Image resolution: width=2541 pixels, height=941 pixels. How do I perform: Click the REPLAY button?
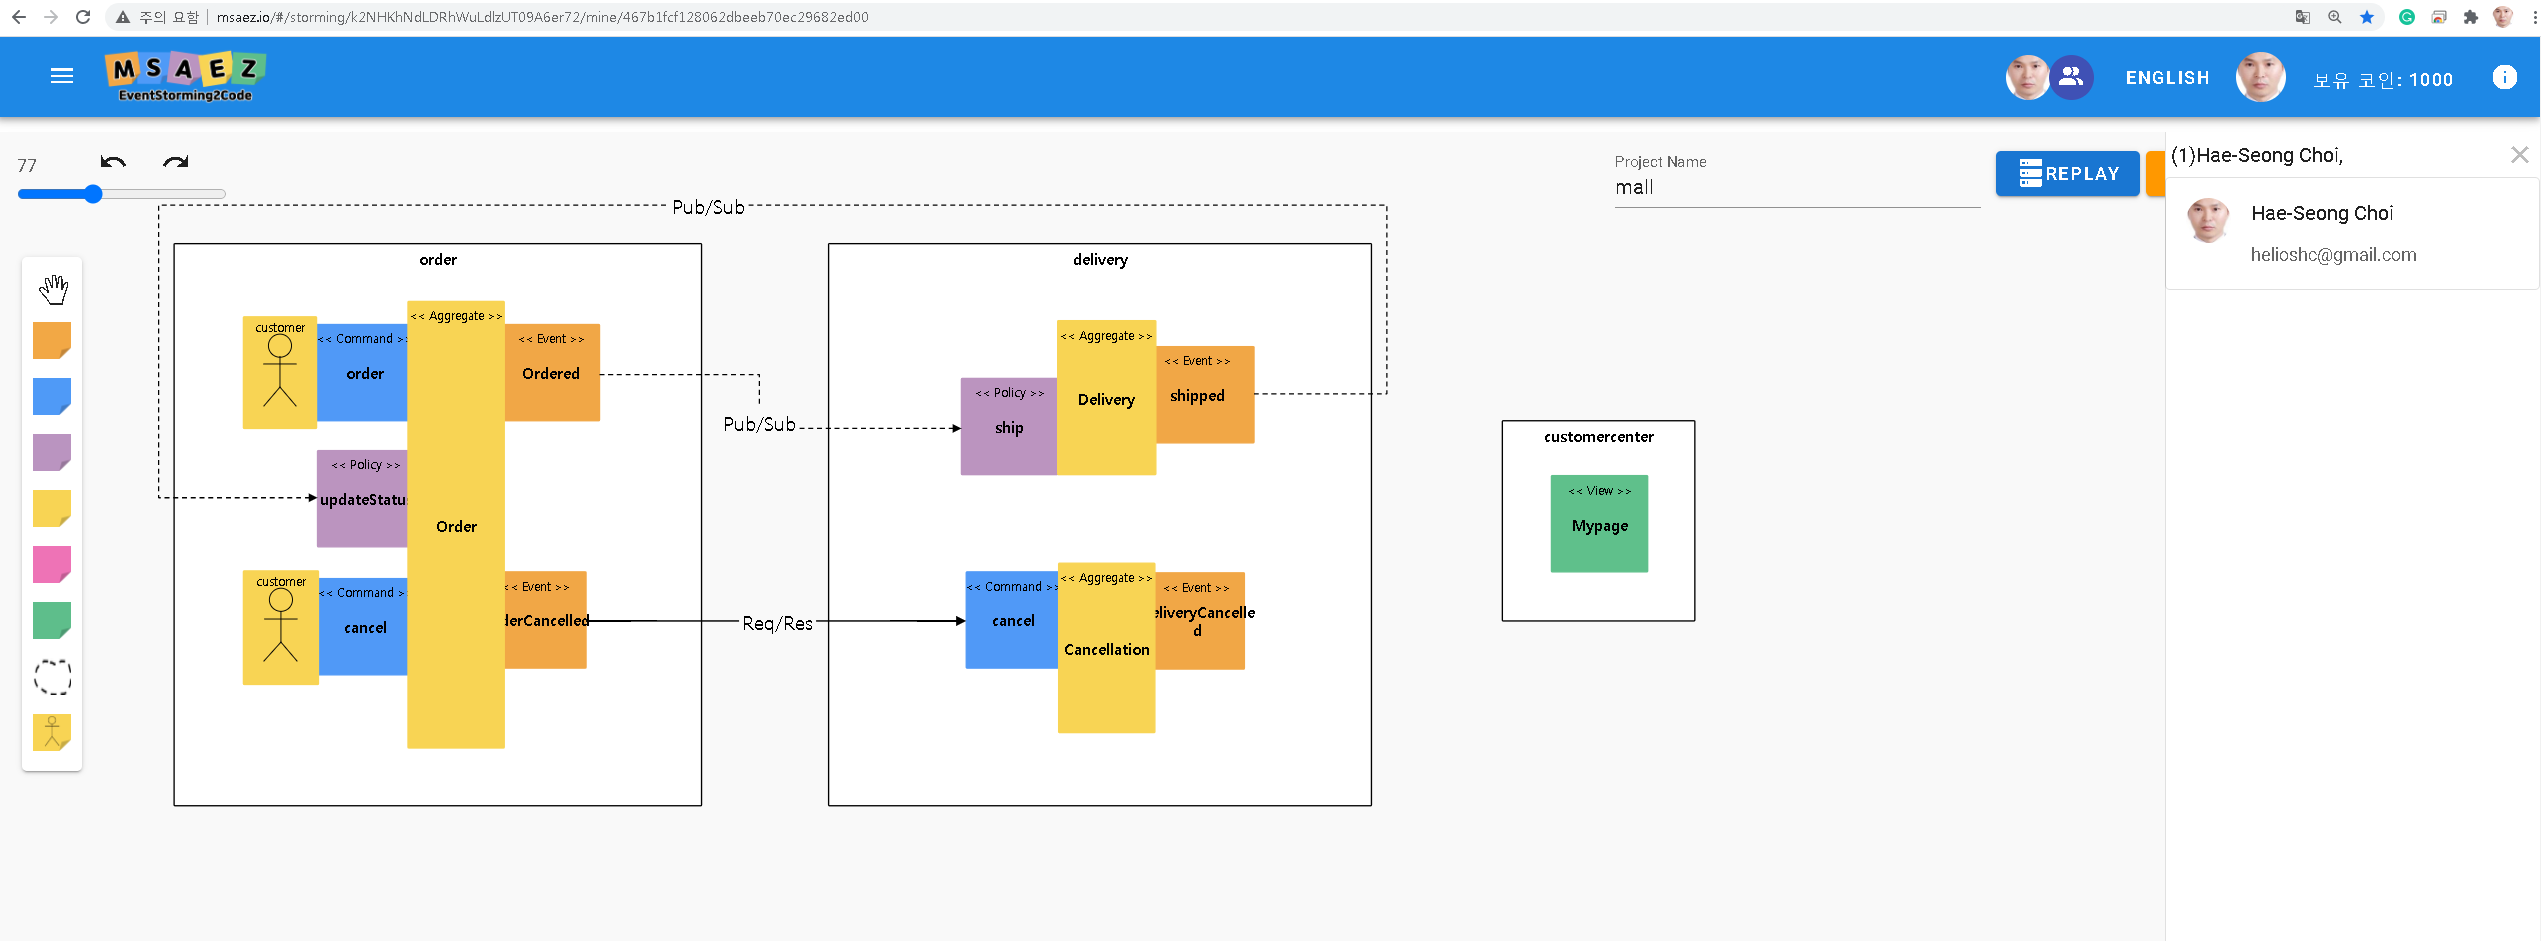(x=2067, y=173)
